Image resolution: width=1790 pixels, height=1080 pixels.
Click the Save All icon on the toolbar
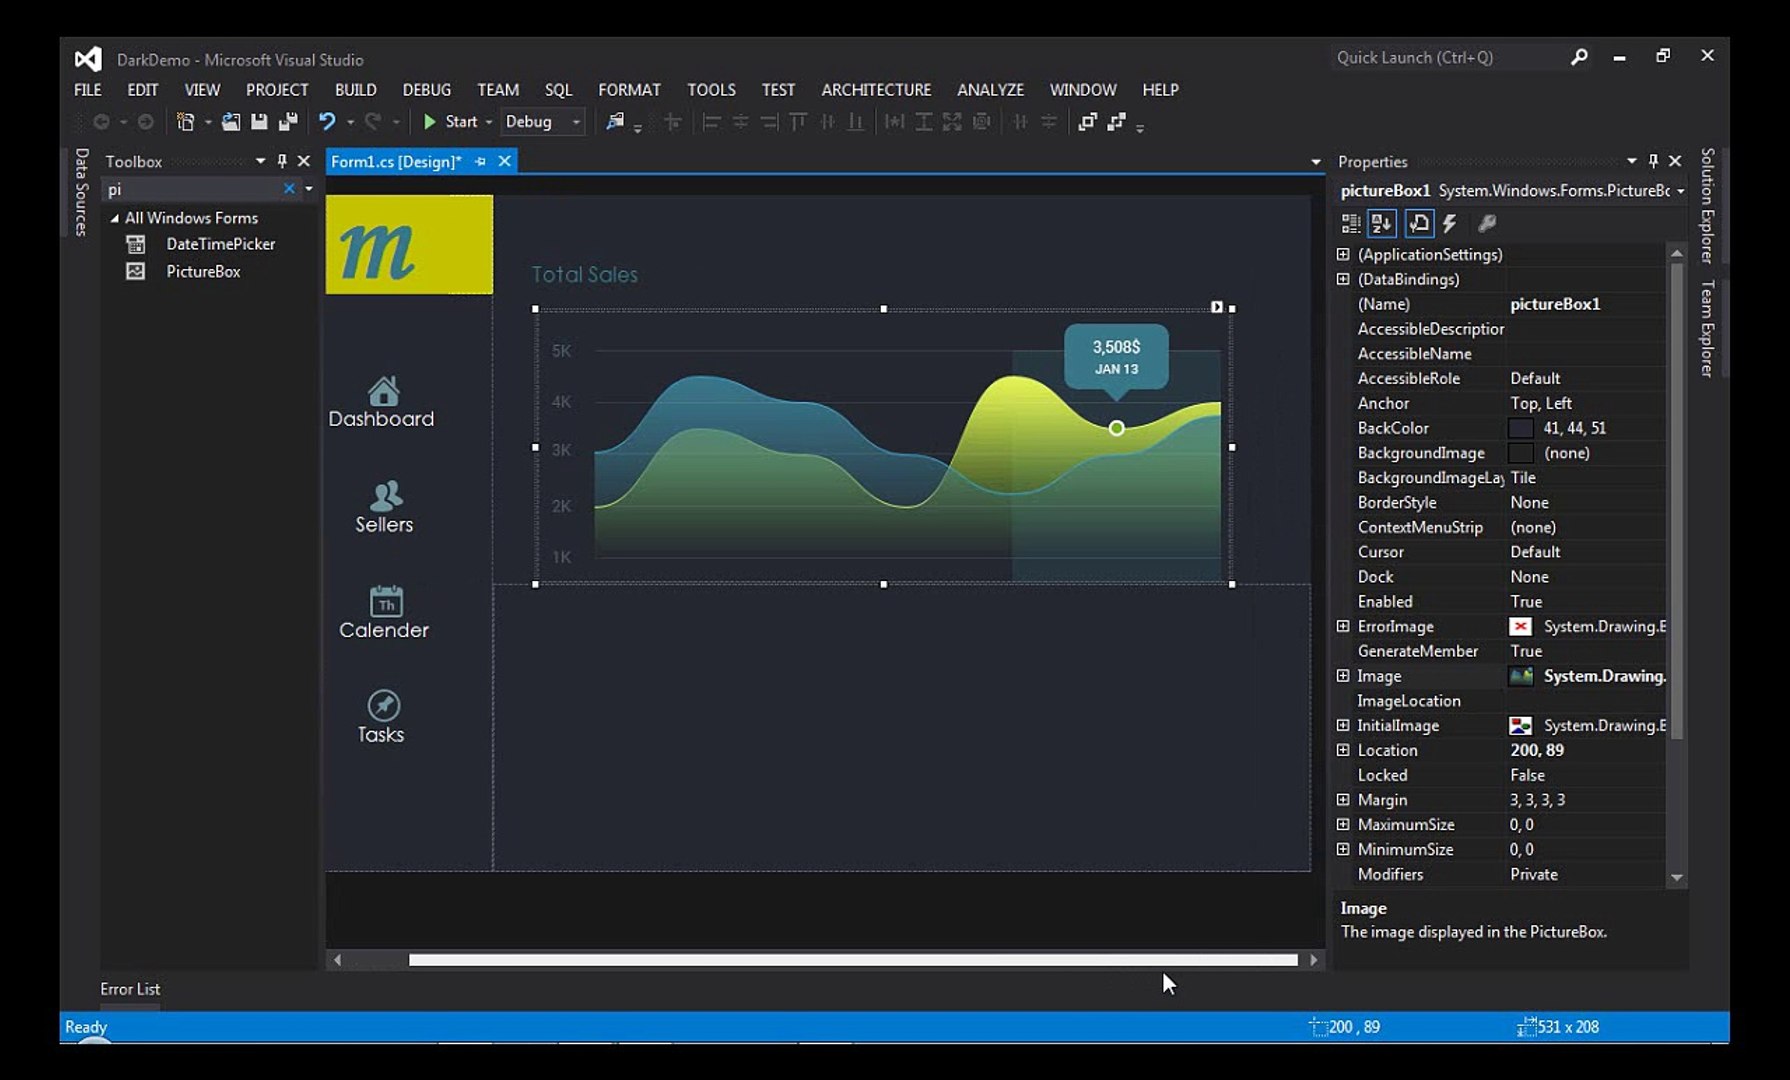click(x=289, y=121)
